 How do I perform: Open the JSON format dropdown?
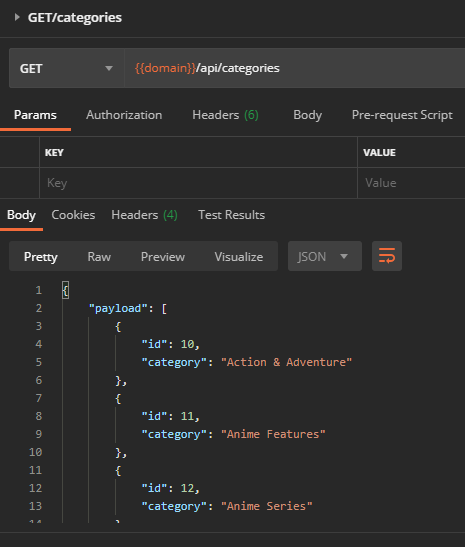[325, 256]
